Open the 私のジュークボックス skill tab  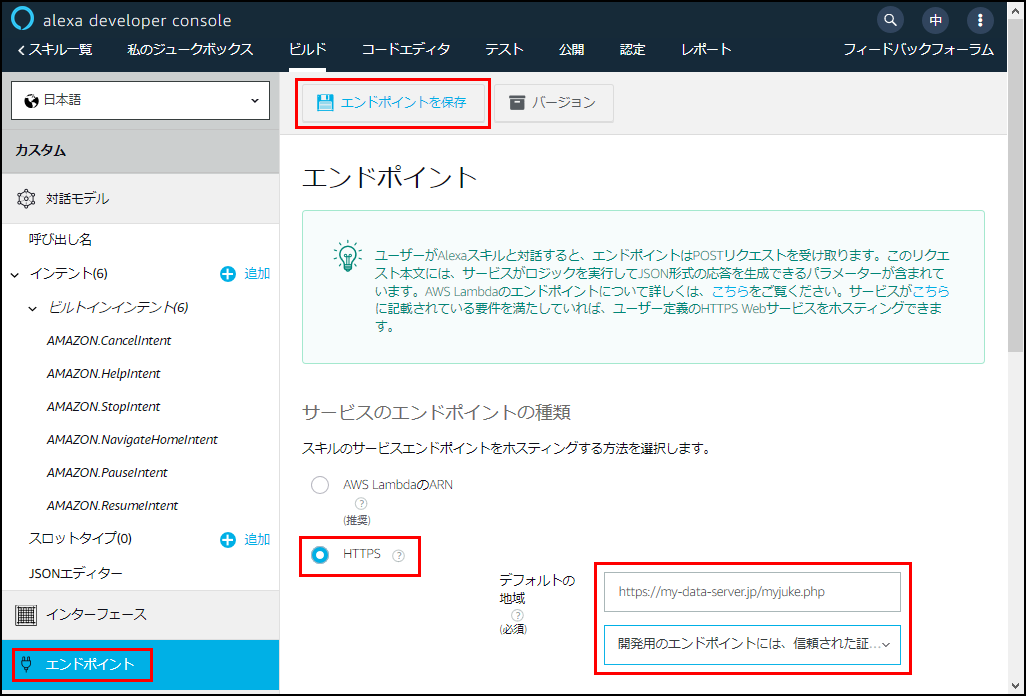point(190,50)
